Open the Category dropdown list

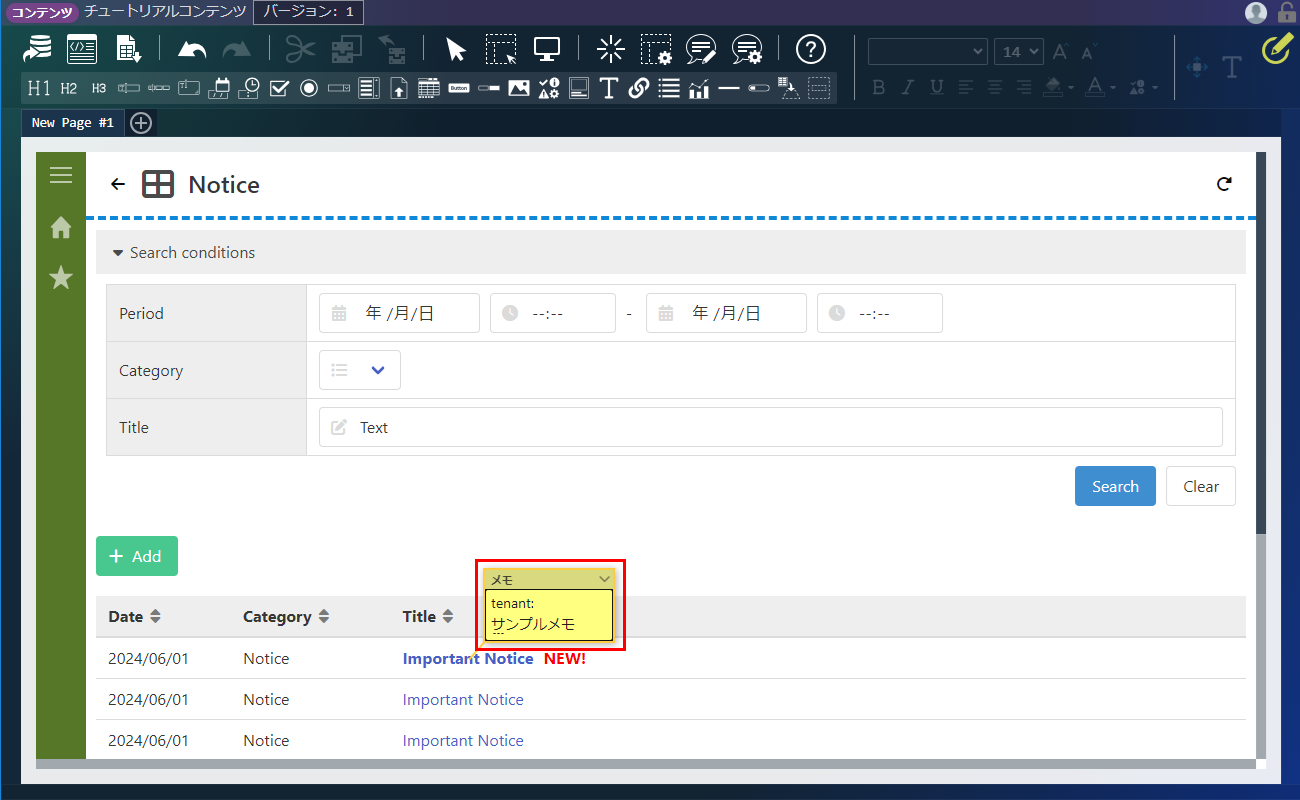tap(360, 370)
